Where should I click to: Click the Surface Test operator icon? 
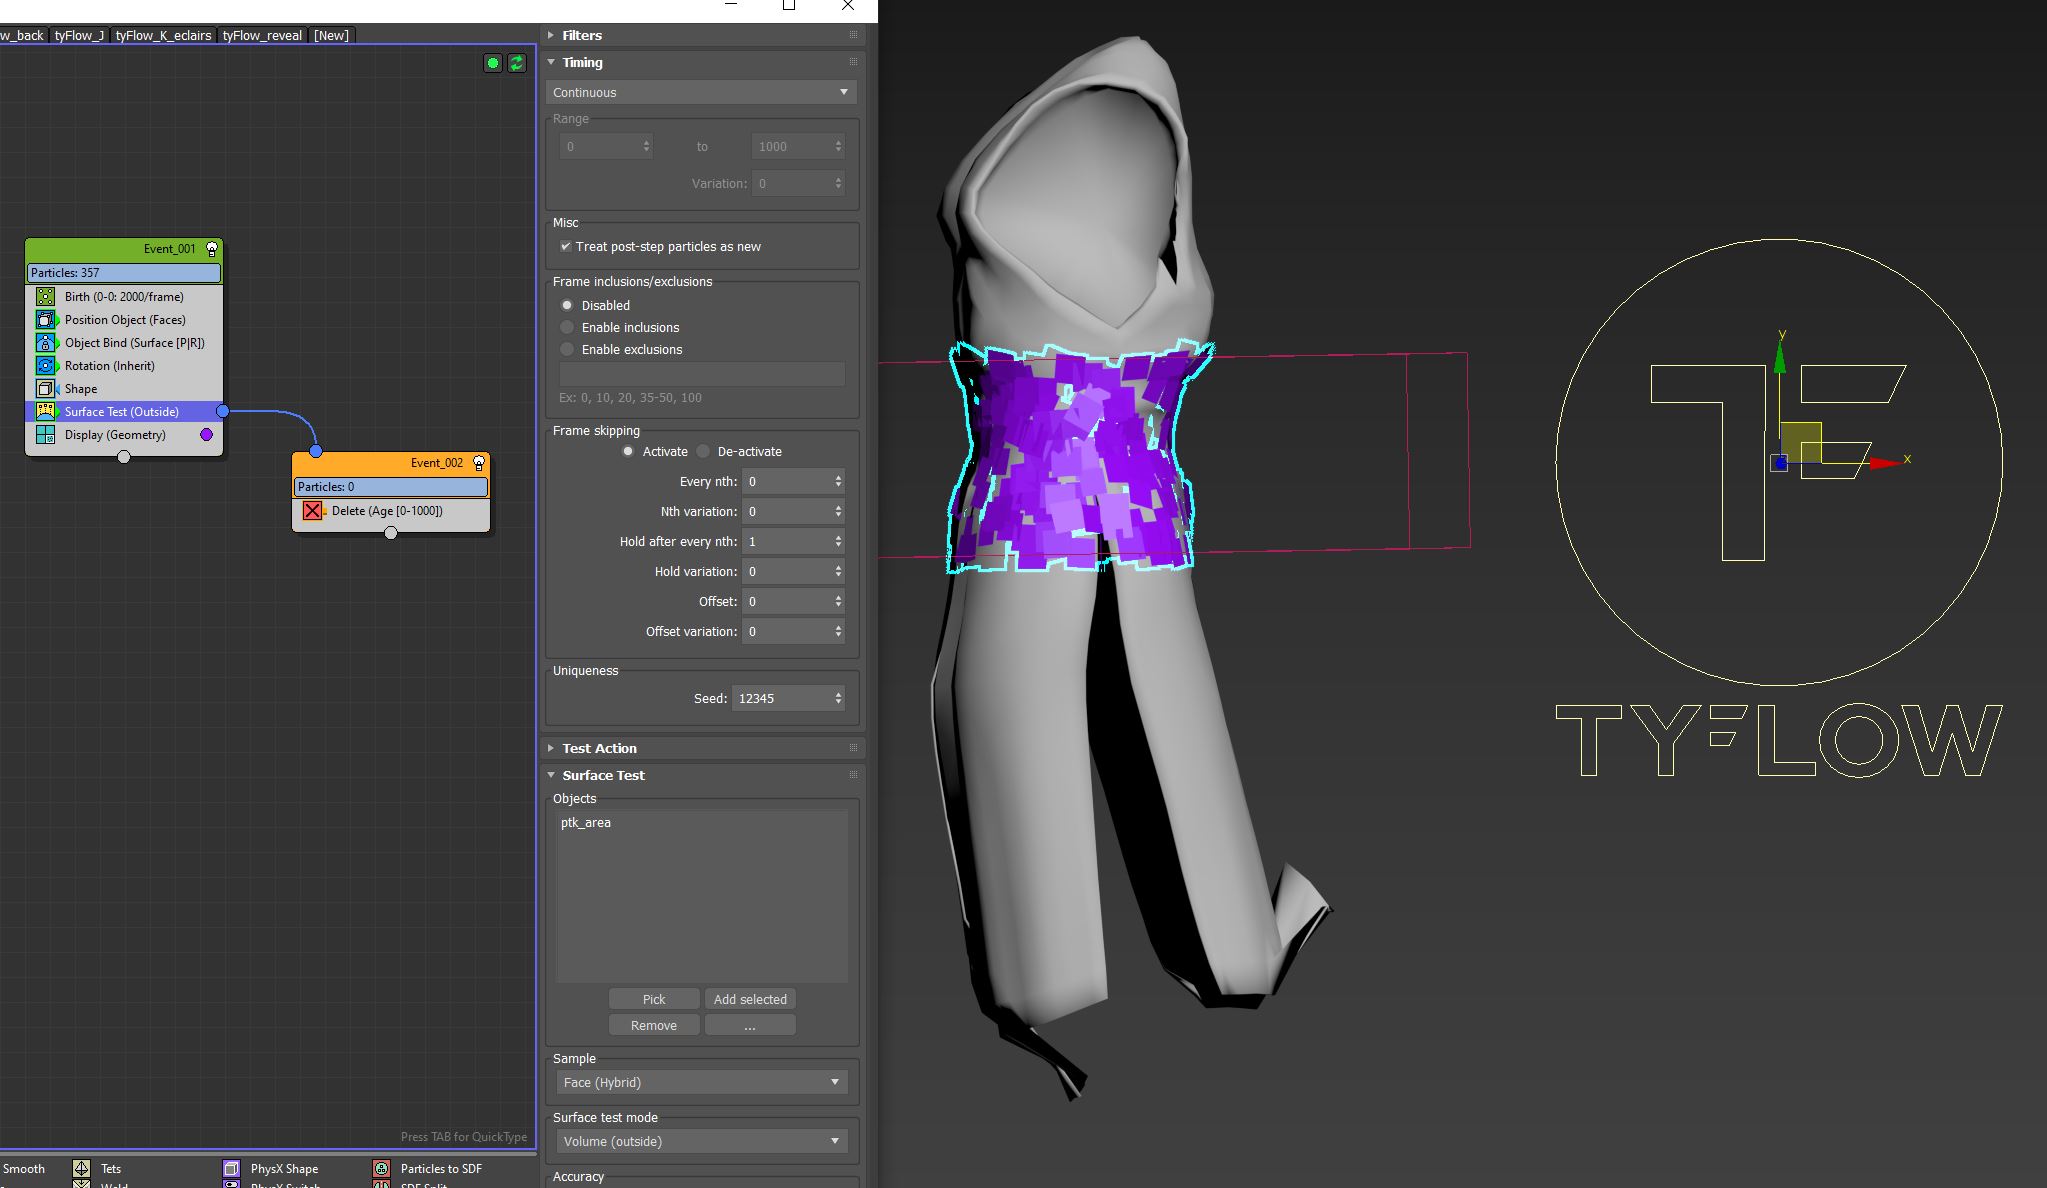click(x=45, y=412)
